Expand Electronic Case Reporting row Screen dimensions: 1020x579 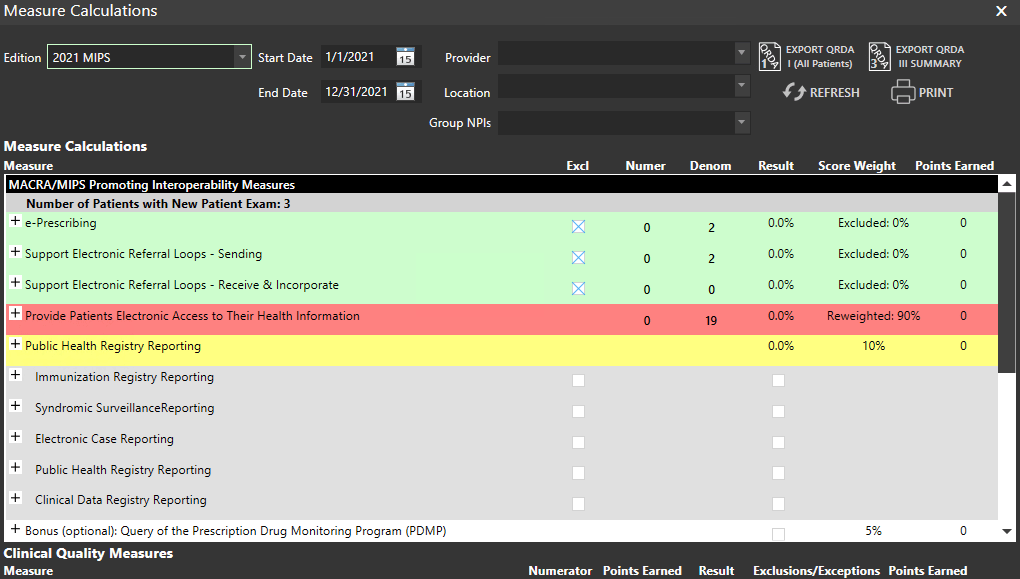click(x=16, y=437)
